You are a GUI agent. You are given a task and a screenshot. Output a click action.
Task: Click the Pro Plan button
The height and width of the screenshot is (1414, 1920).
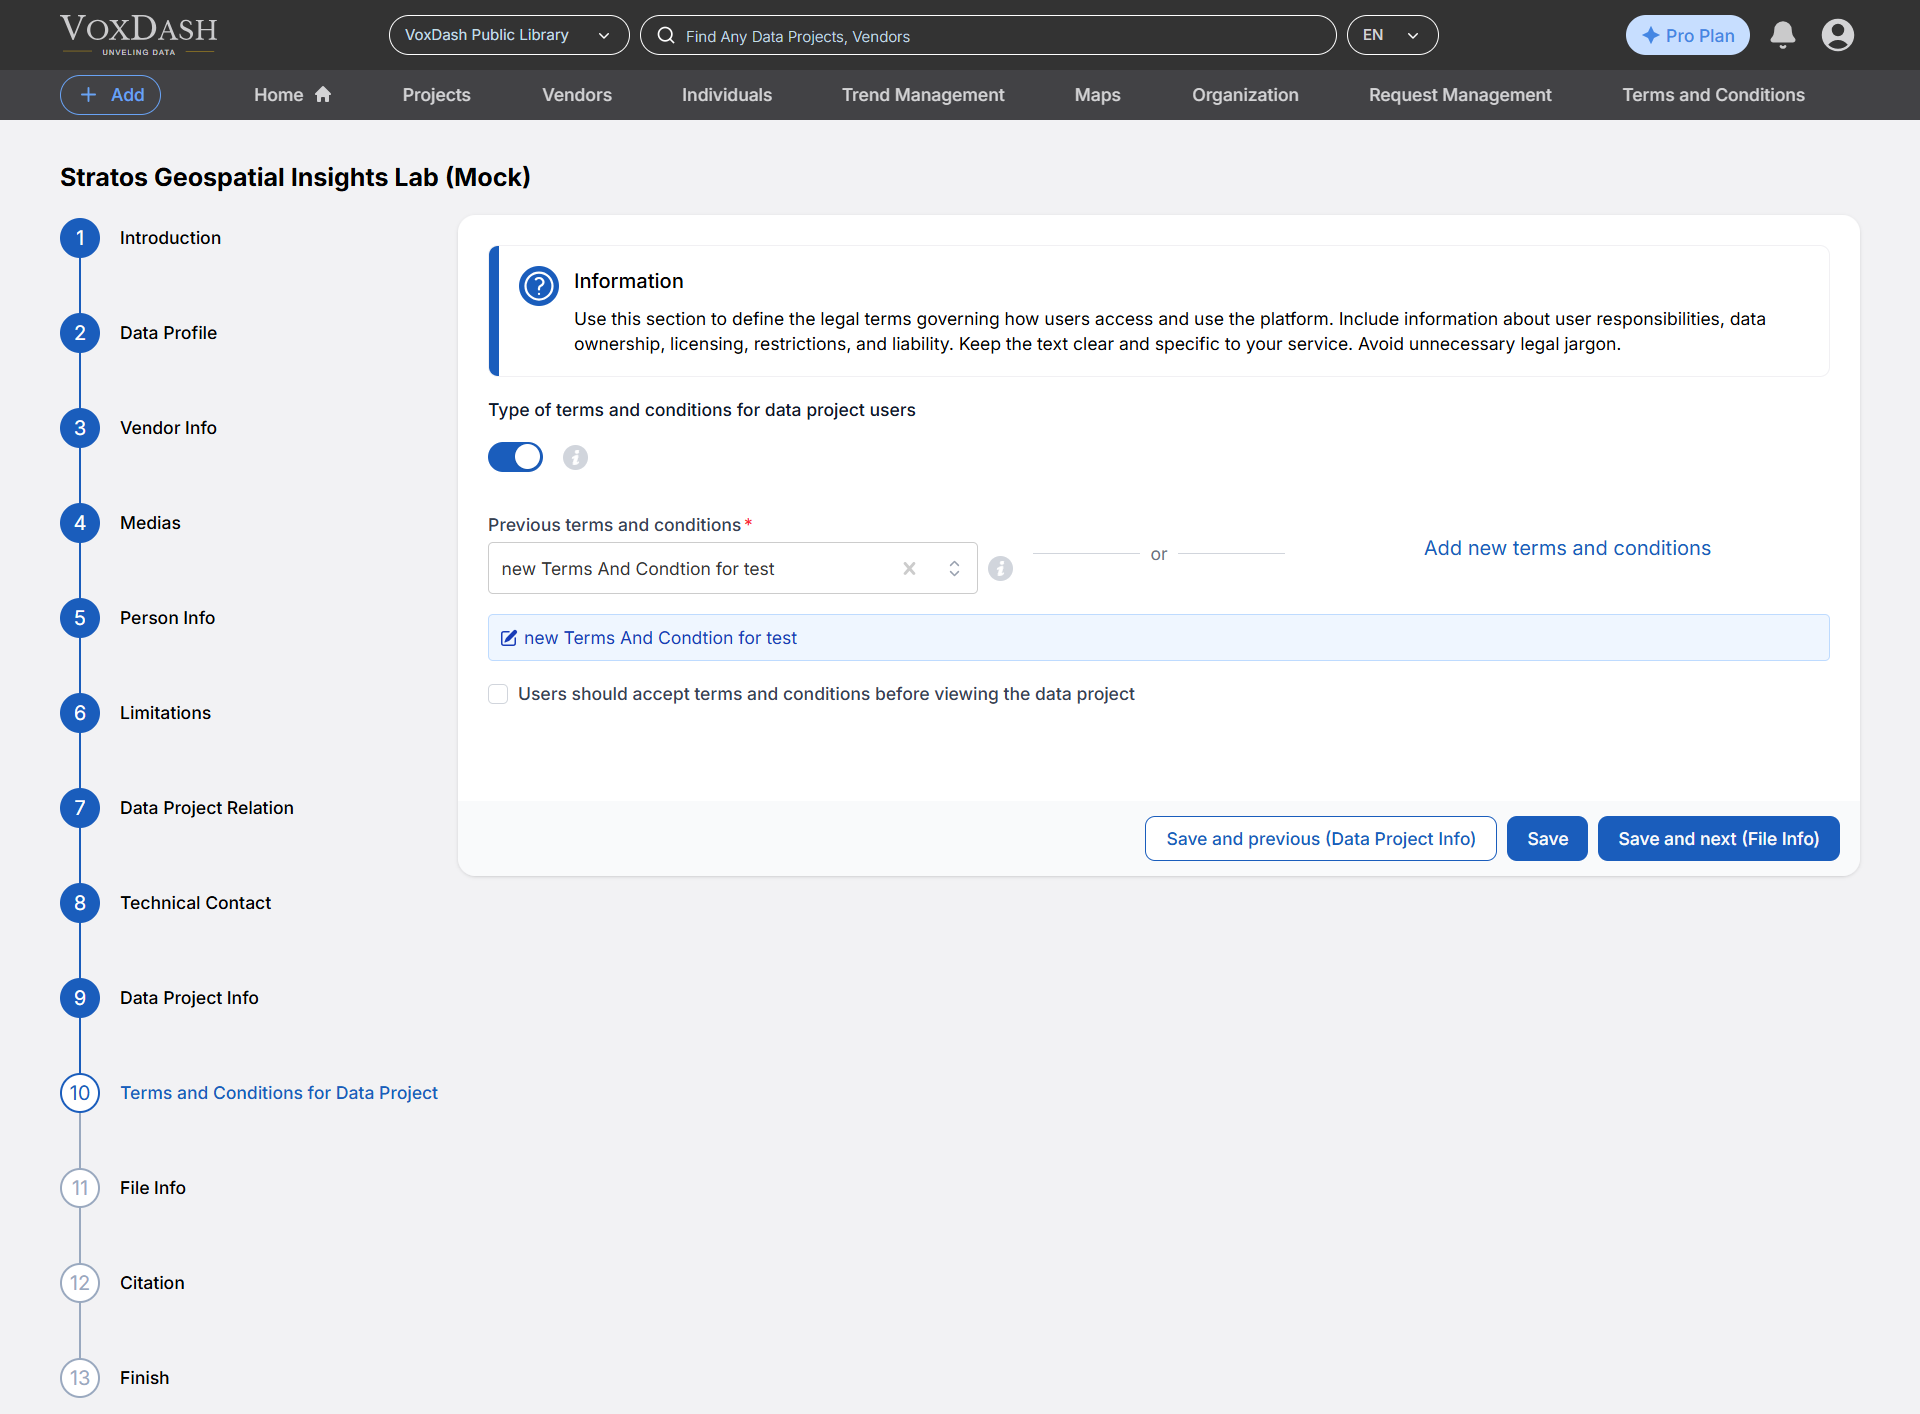[x=1687, y=35]
